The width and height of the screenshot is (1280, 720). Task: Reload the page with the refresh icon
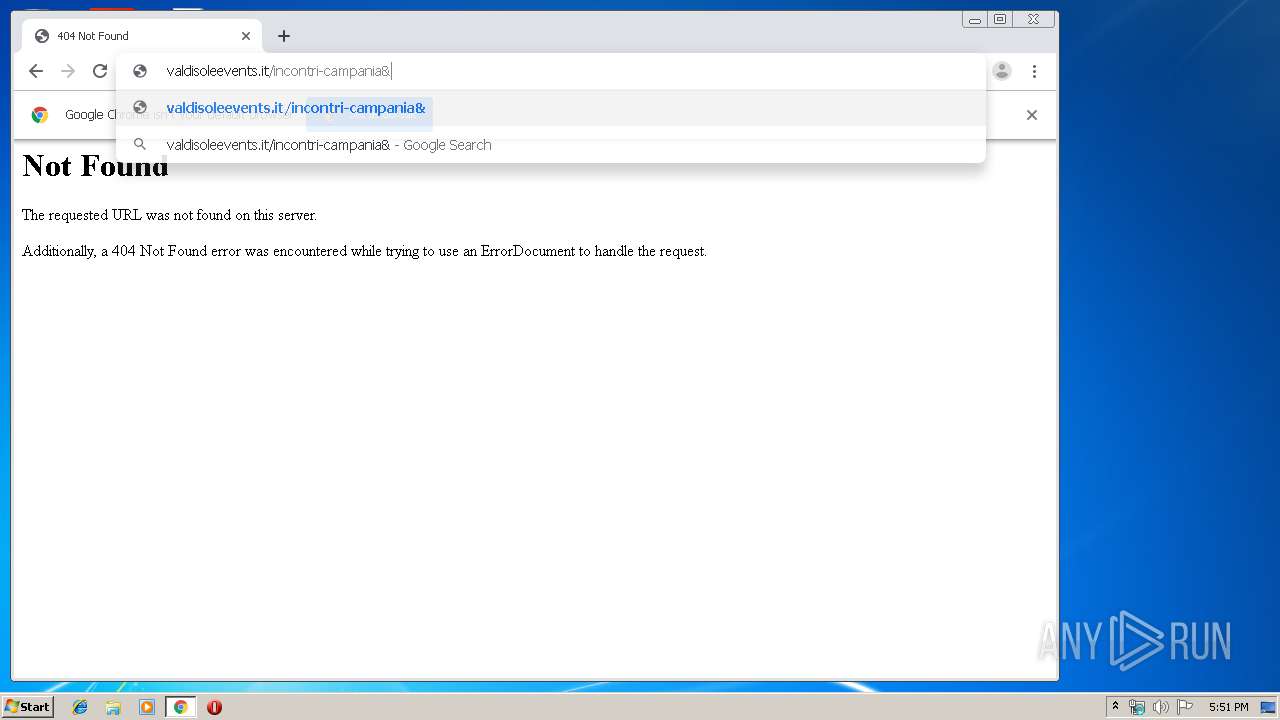(x=100, y=71)
